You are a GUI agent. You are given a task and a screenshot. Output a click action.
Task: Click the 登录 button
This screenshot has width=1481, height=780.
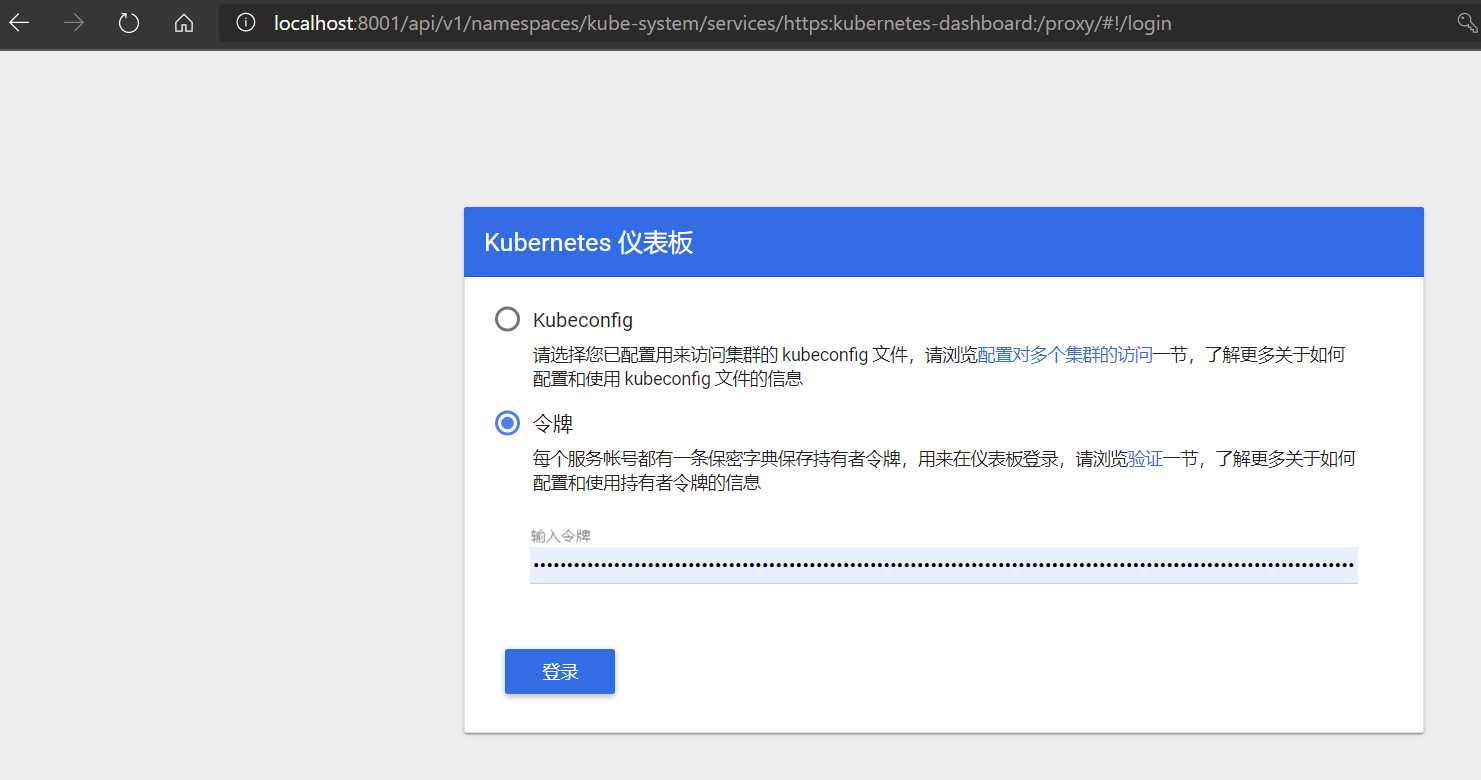point(560,672)
